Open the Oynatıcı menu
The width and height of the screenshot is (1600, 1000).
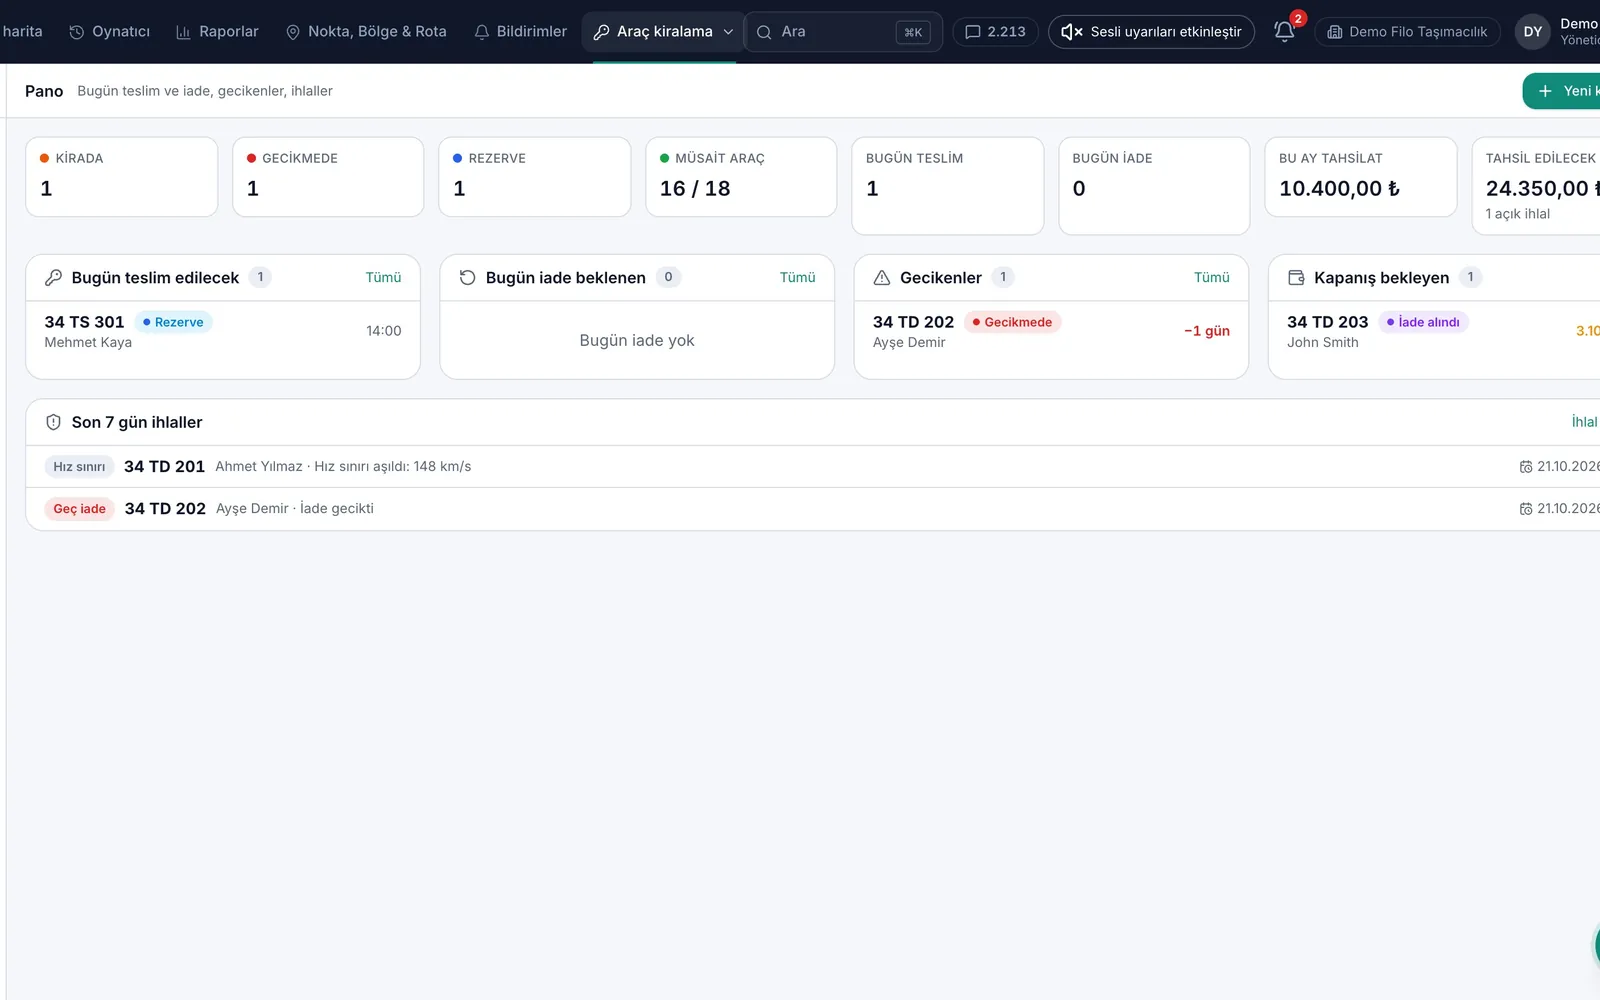point(110,32)
